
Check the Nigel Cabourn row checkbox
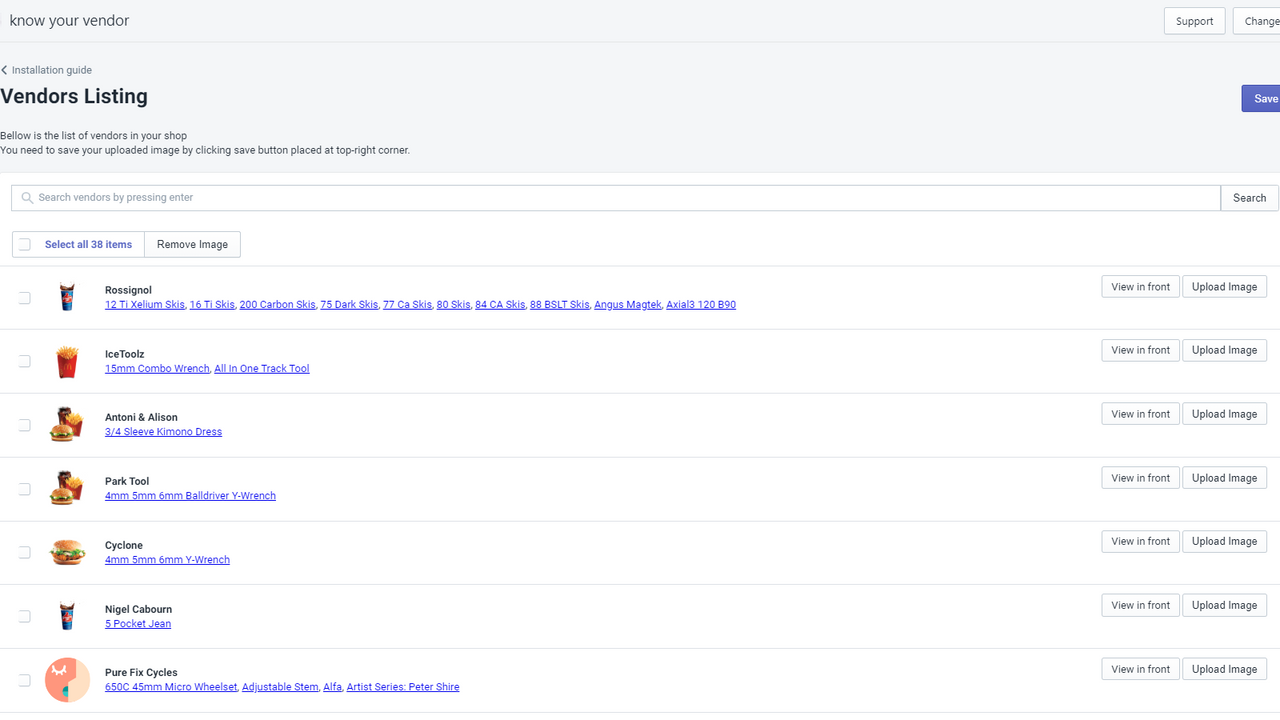tap(25, 616)
